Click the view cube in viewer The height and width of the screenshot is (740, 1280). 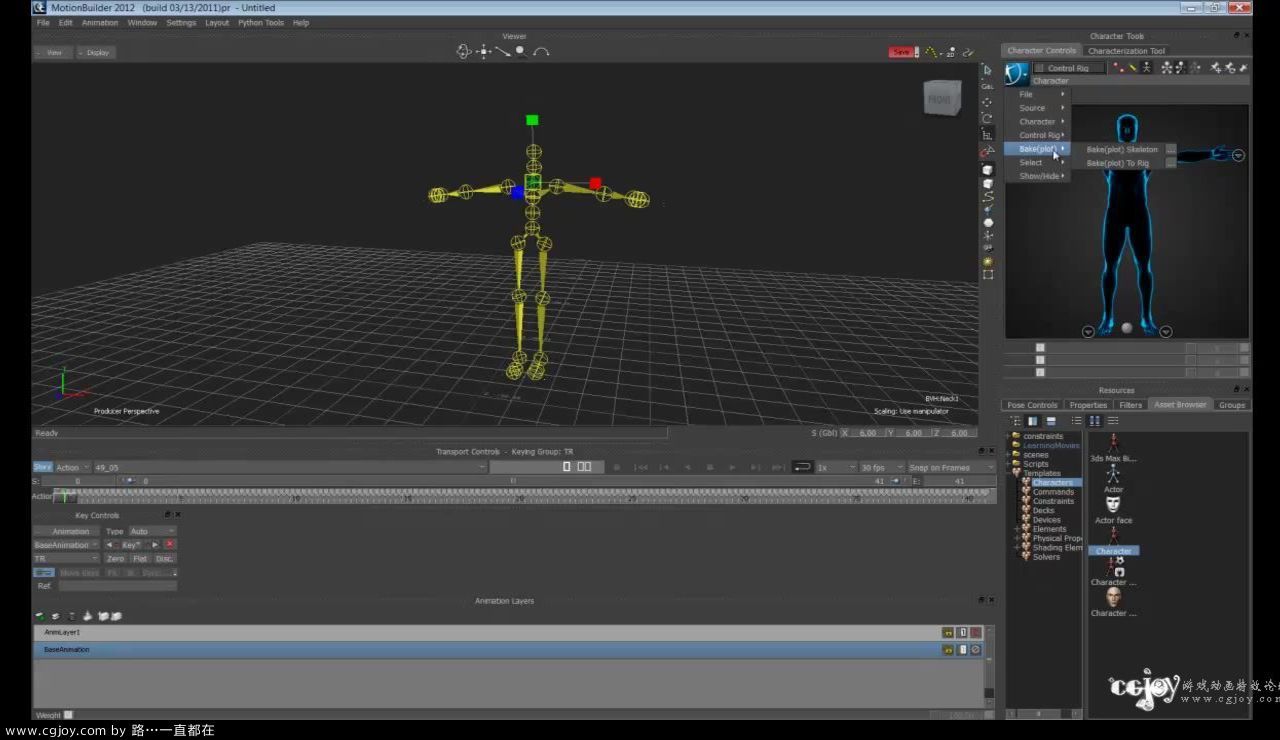(x=940, y=98)
